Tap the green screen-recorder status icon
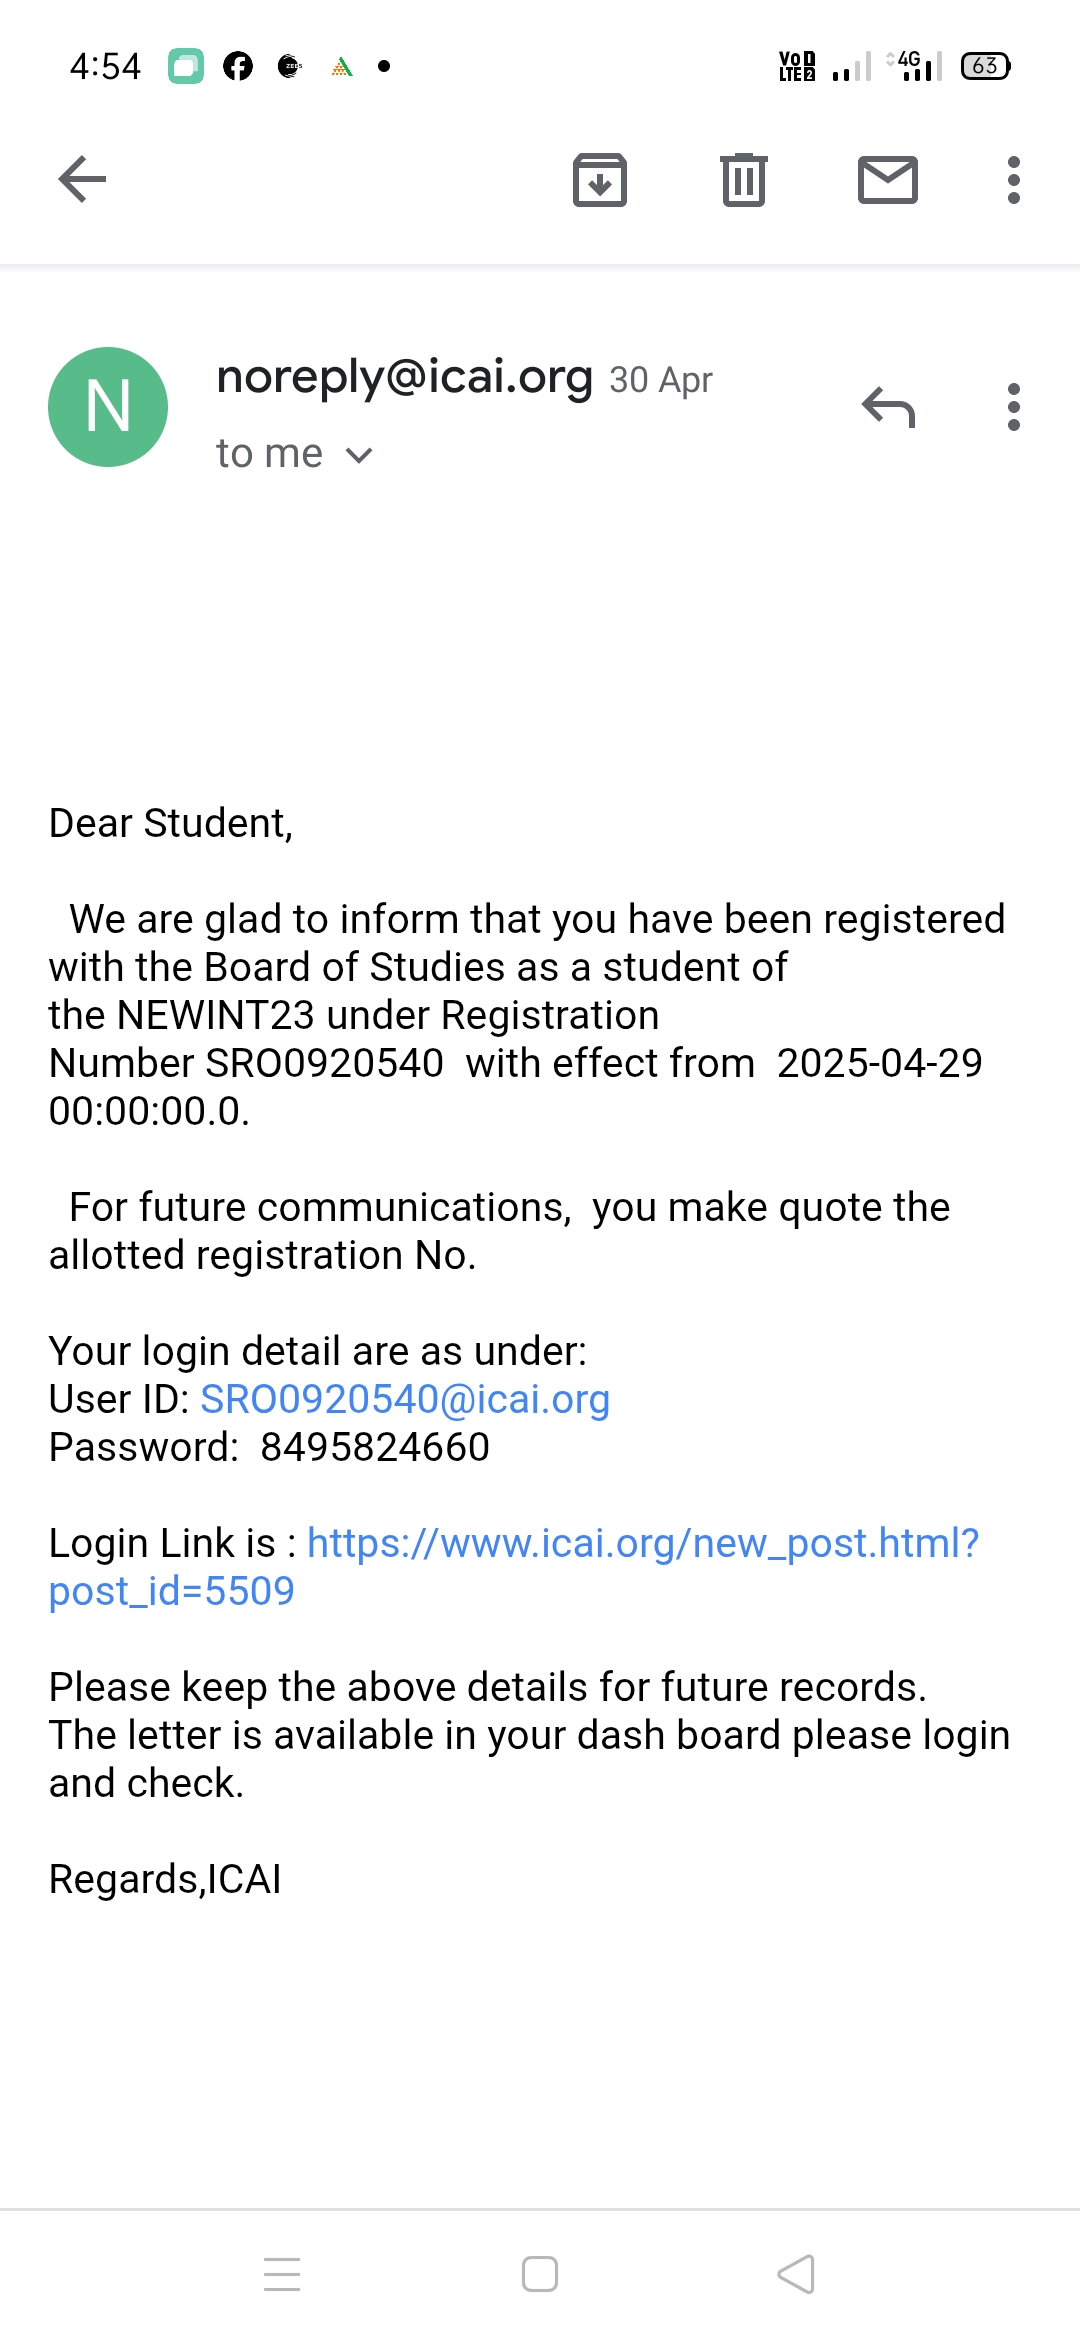 [x=185, y=67]
